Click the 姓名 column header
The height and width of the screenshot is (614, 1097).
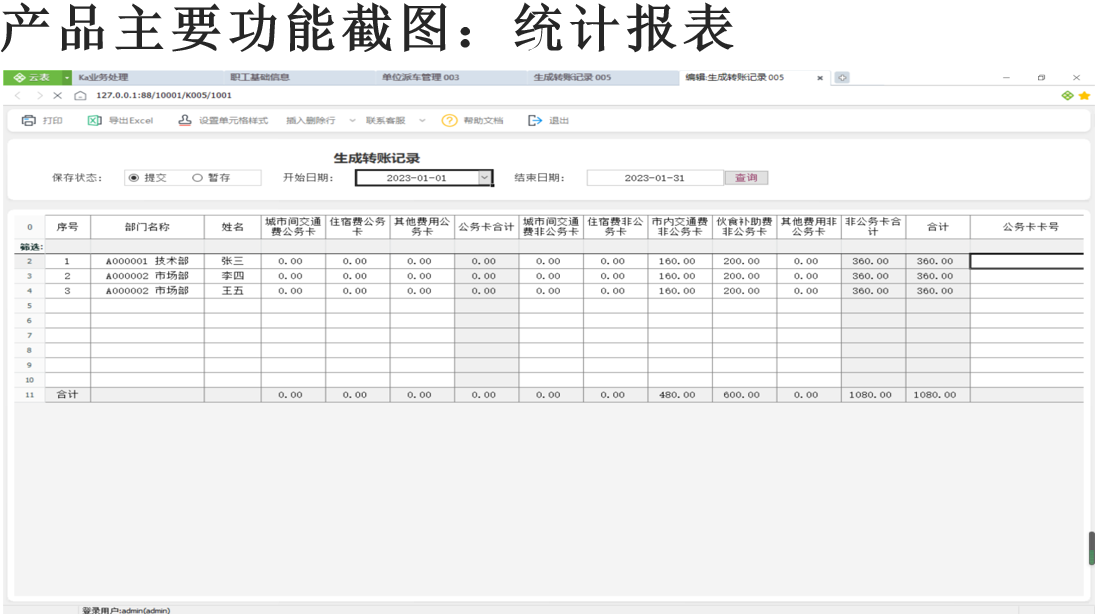[x=232, y=227]
